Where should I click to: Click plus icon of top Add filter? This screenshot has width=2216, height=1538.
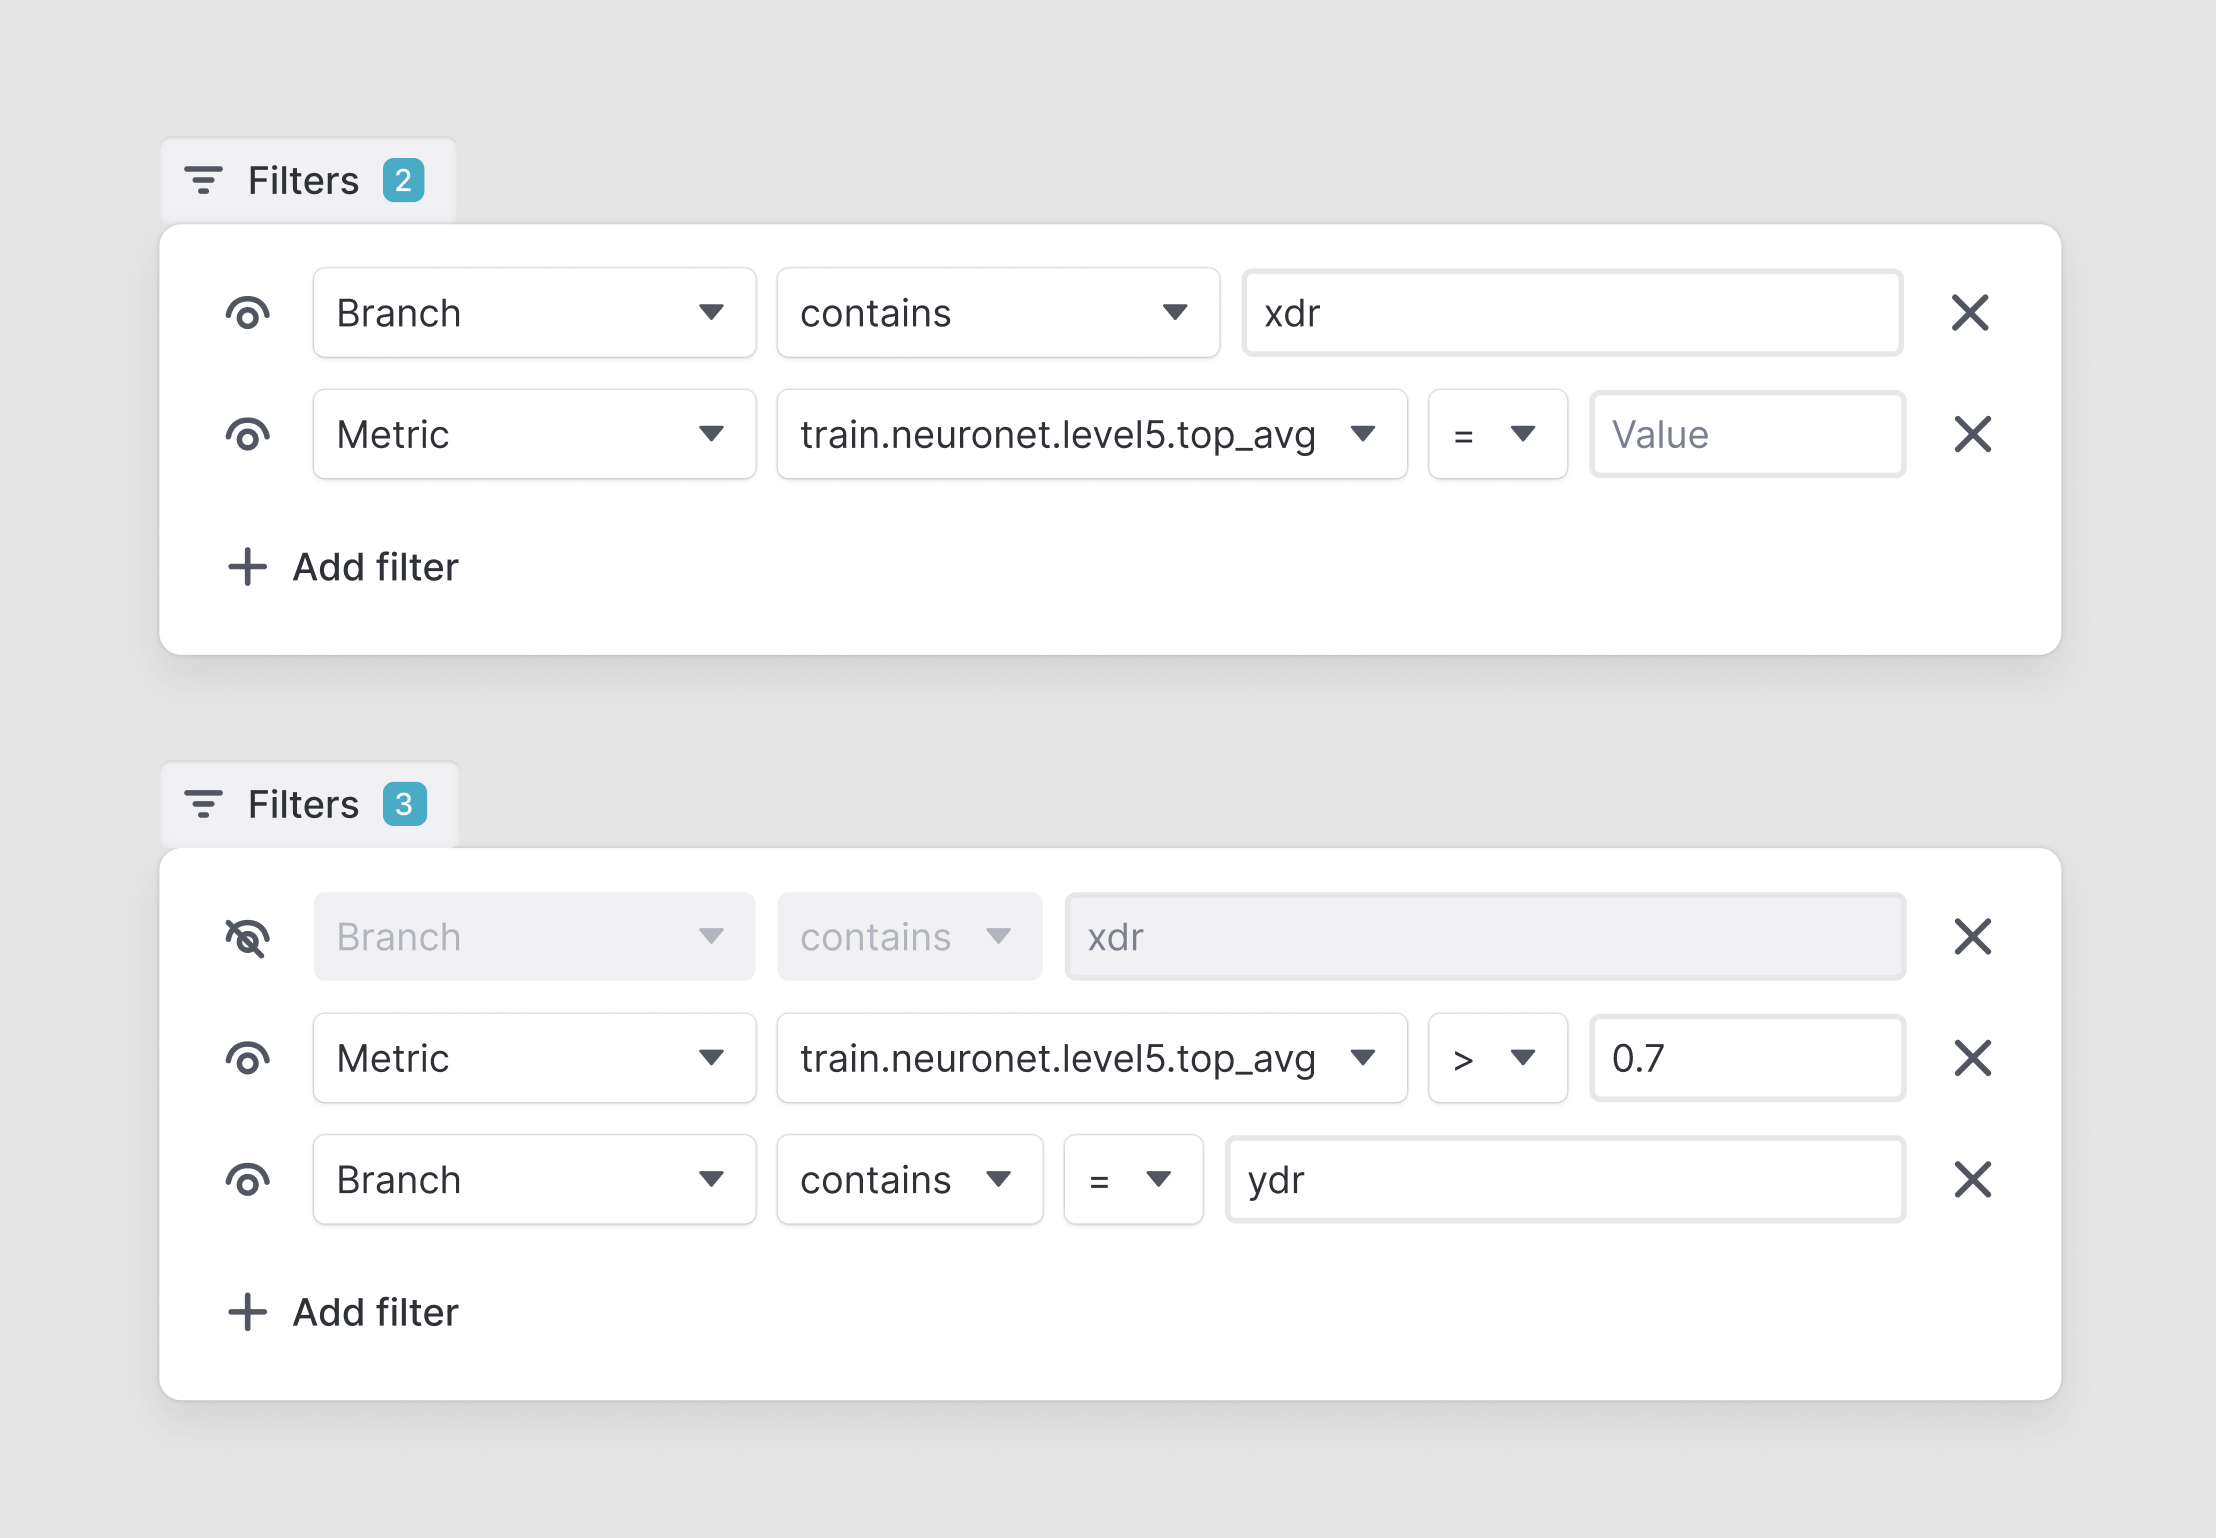click(x=247, y=567)
